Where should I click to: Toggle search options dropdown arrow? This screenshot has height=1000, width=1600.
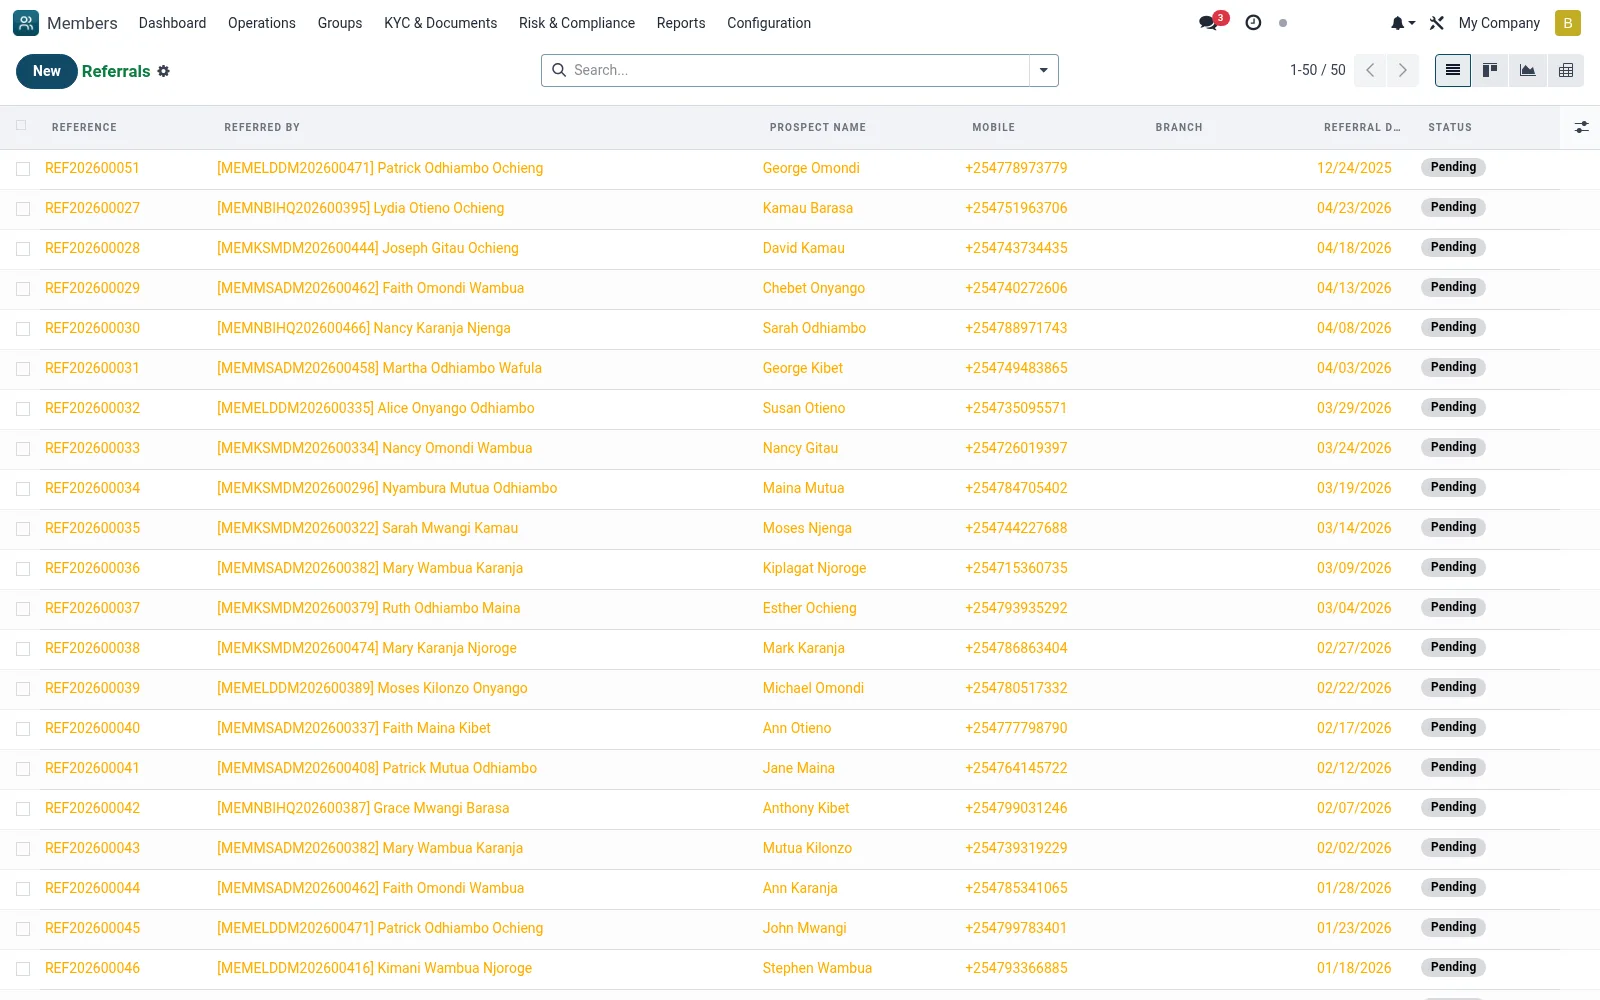click(1044, 70)
